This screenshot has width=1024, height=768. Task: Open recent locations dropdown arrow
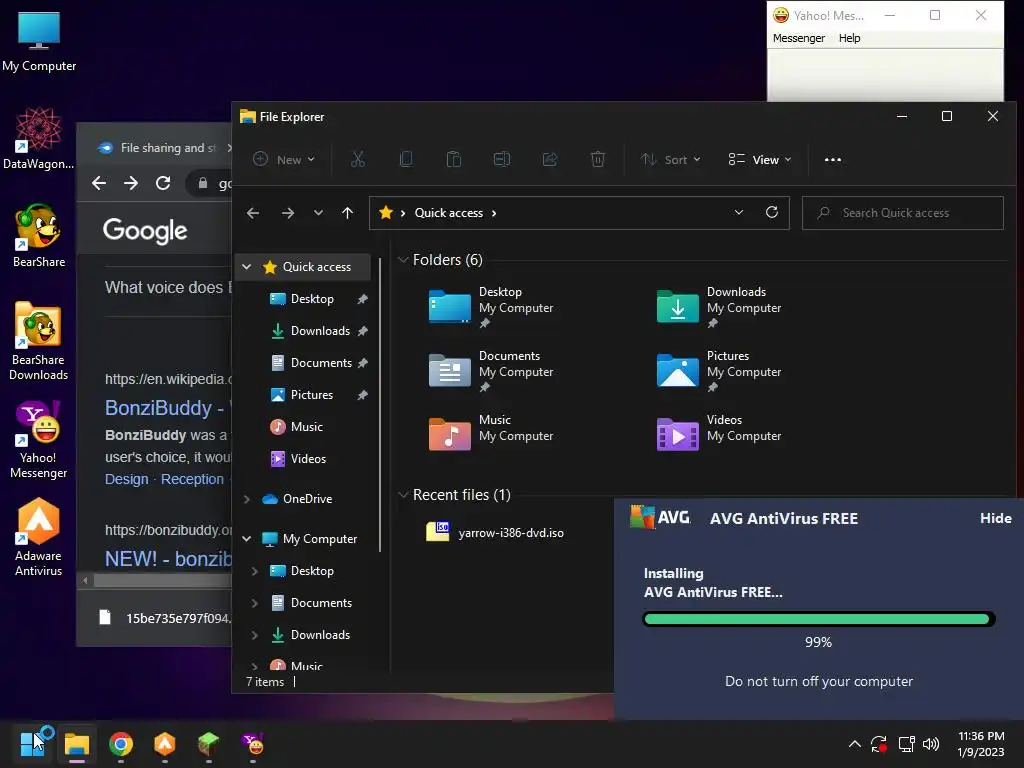(318, 213)
